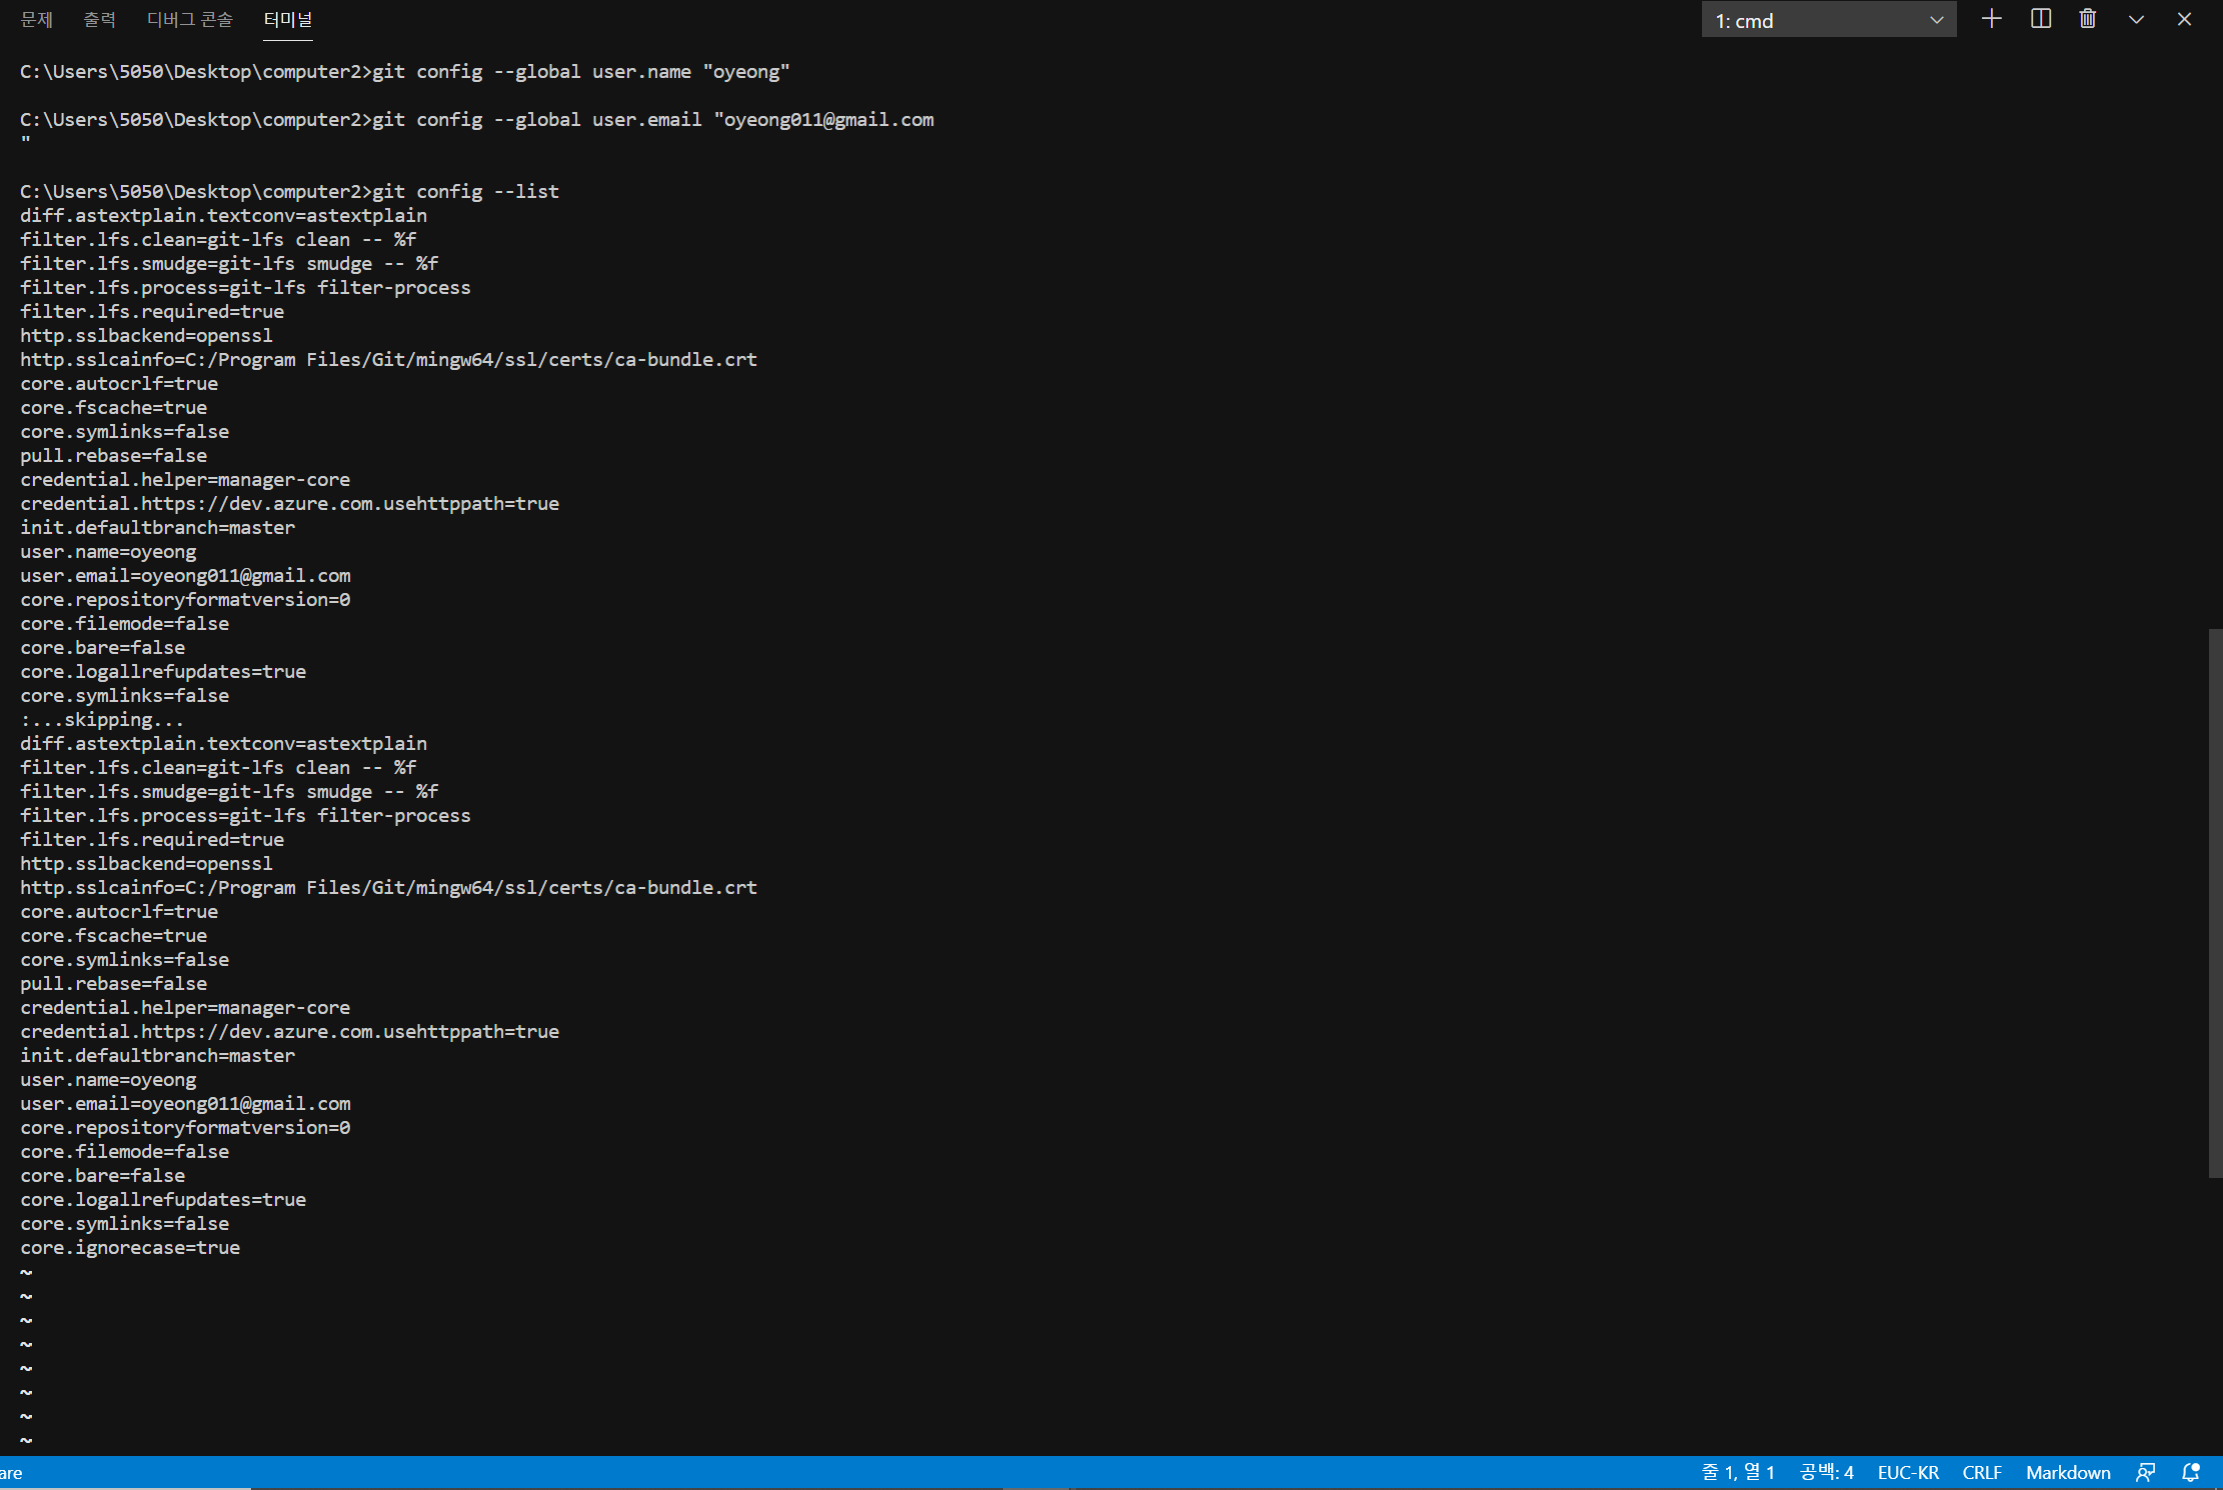Click the 'git config --list' command line
This screenshot has height=1490, width=2223.
click(x=290, y=191)
